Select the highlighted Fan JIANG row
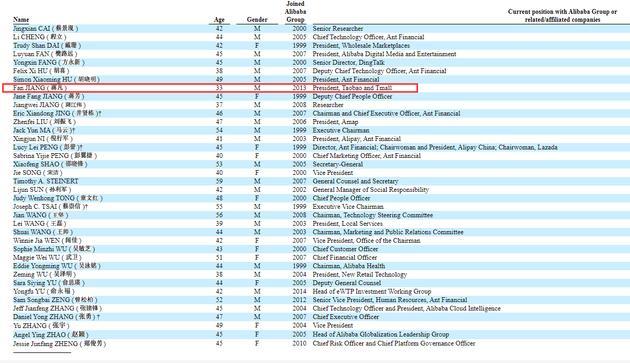630x363 pixels. [x=210, y=88]
